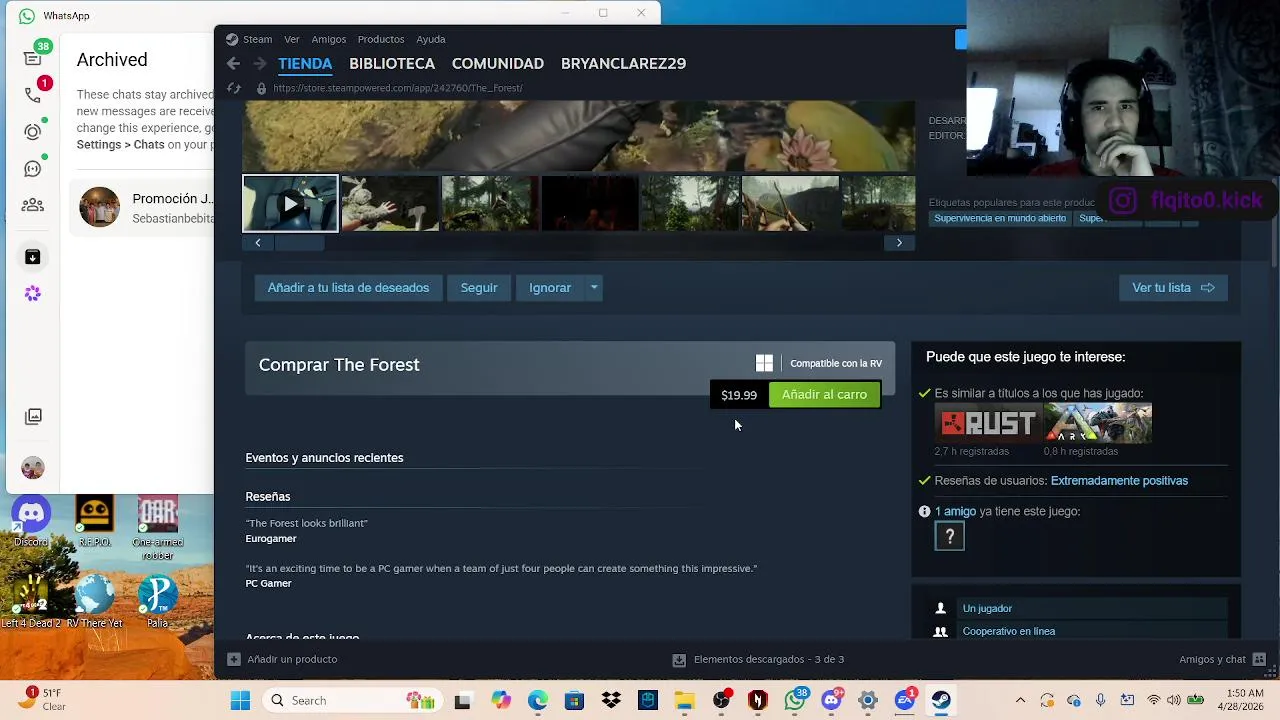Viewport: 1280px width, 720px height.
Task: Click Ver tu lista button
Action: [x=1173, y=288]
